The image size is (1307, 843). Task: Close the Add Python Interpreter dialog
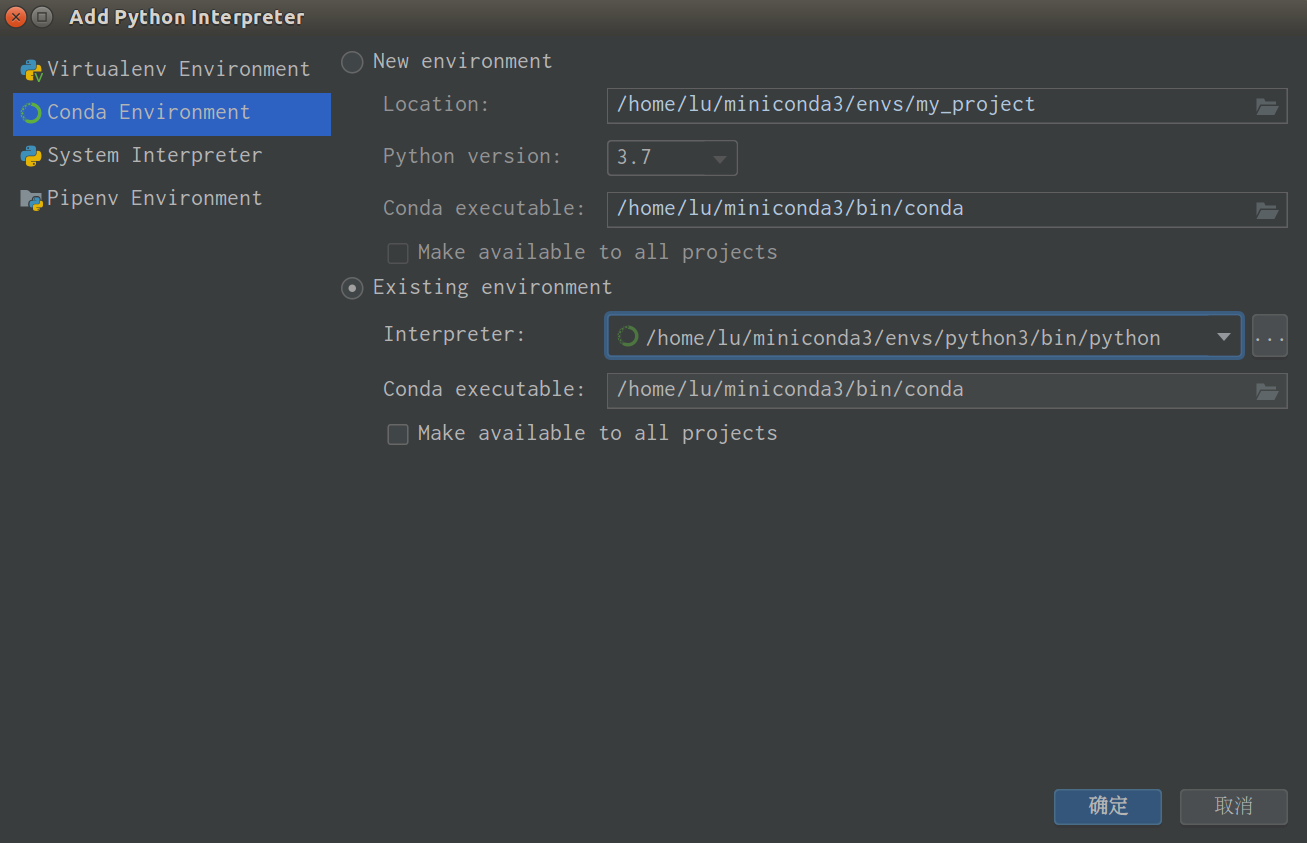tap(16, 17)
